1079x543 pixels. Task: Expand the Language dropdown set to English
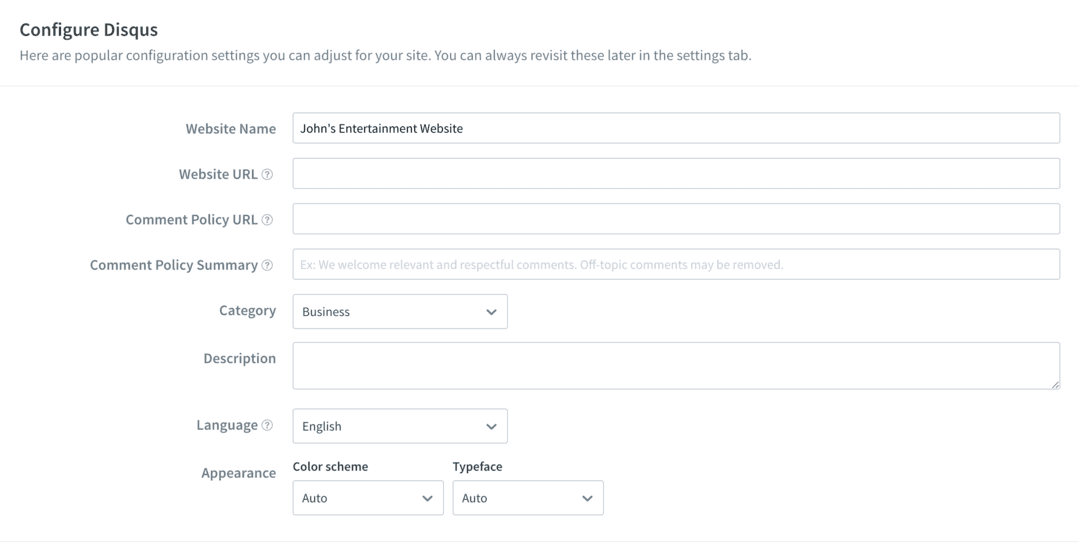[x=399, y=426]
